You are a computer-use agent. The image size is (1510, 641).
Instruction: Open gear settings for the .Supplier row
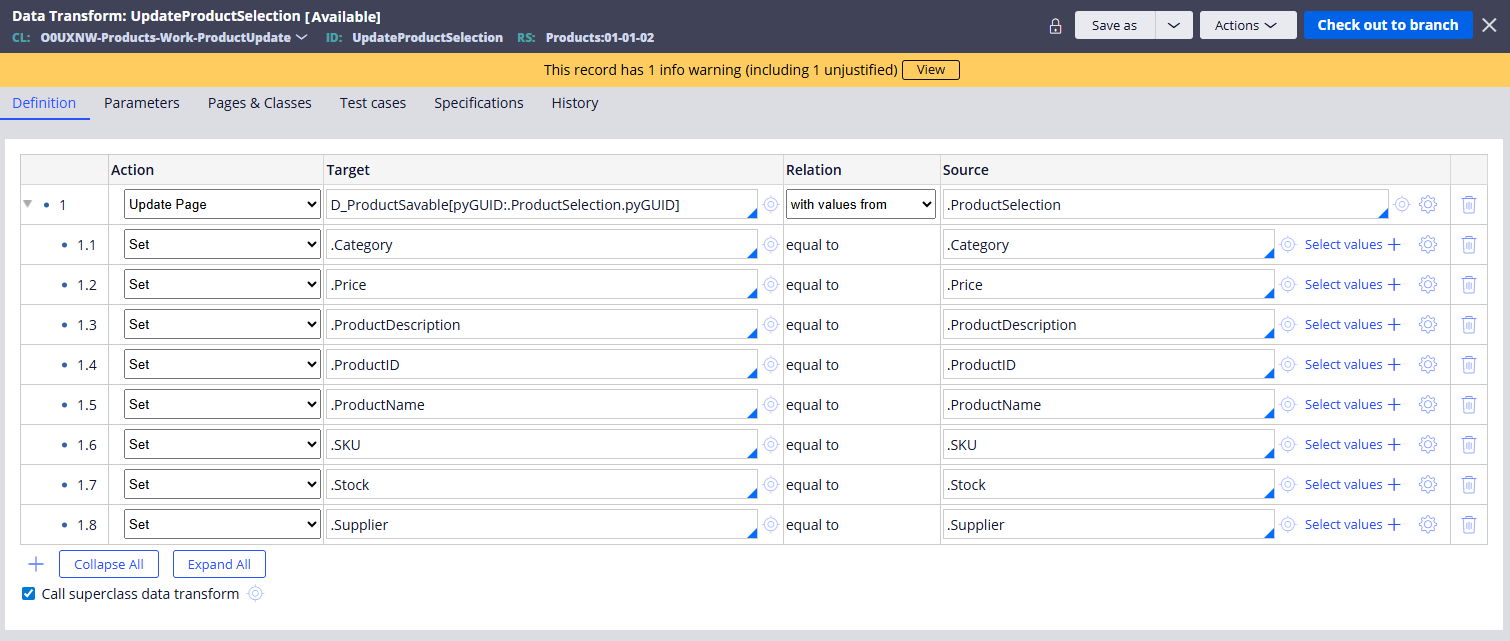pos(1428,525)
